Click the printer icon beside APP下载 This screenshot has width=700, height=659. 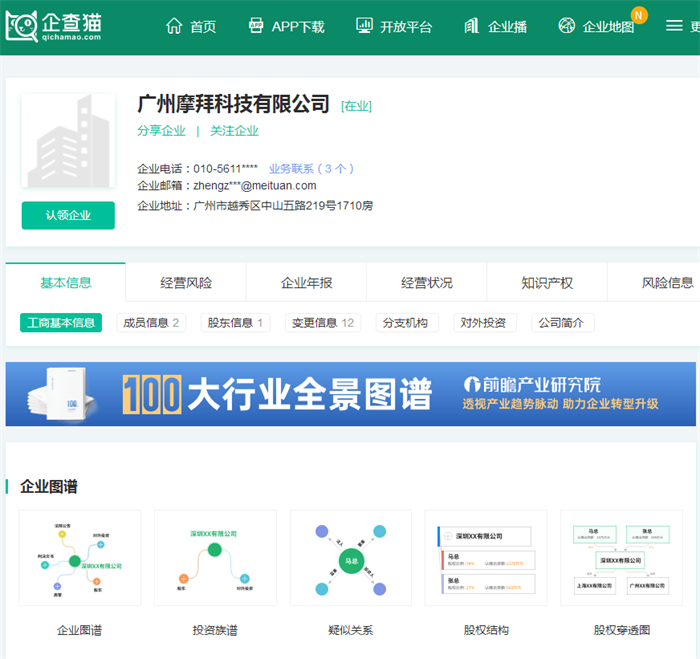[256, 25]
